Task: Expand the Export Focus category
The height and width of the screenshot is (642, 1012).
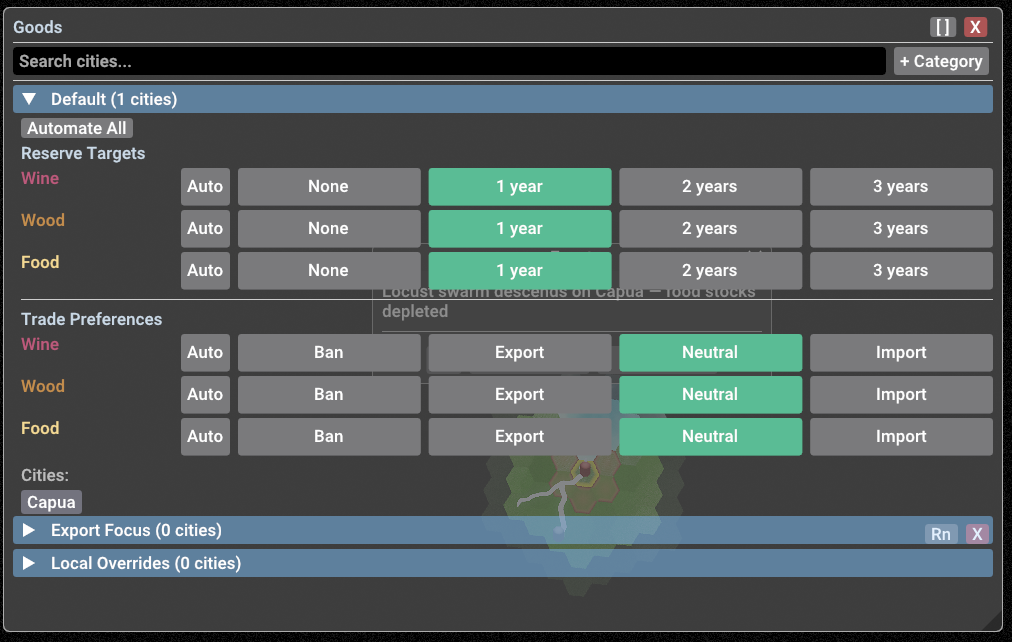Action: [x=29, y=530]
